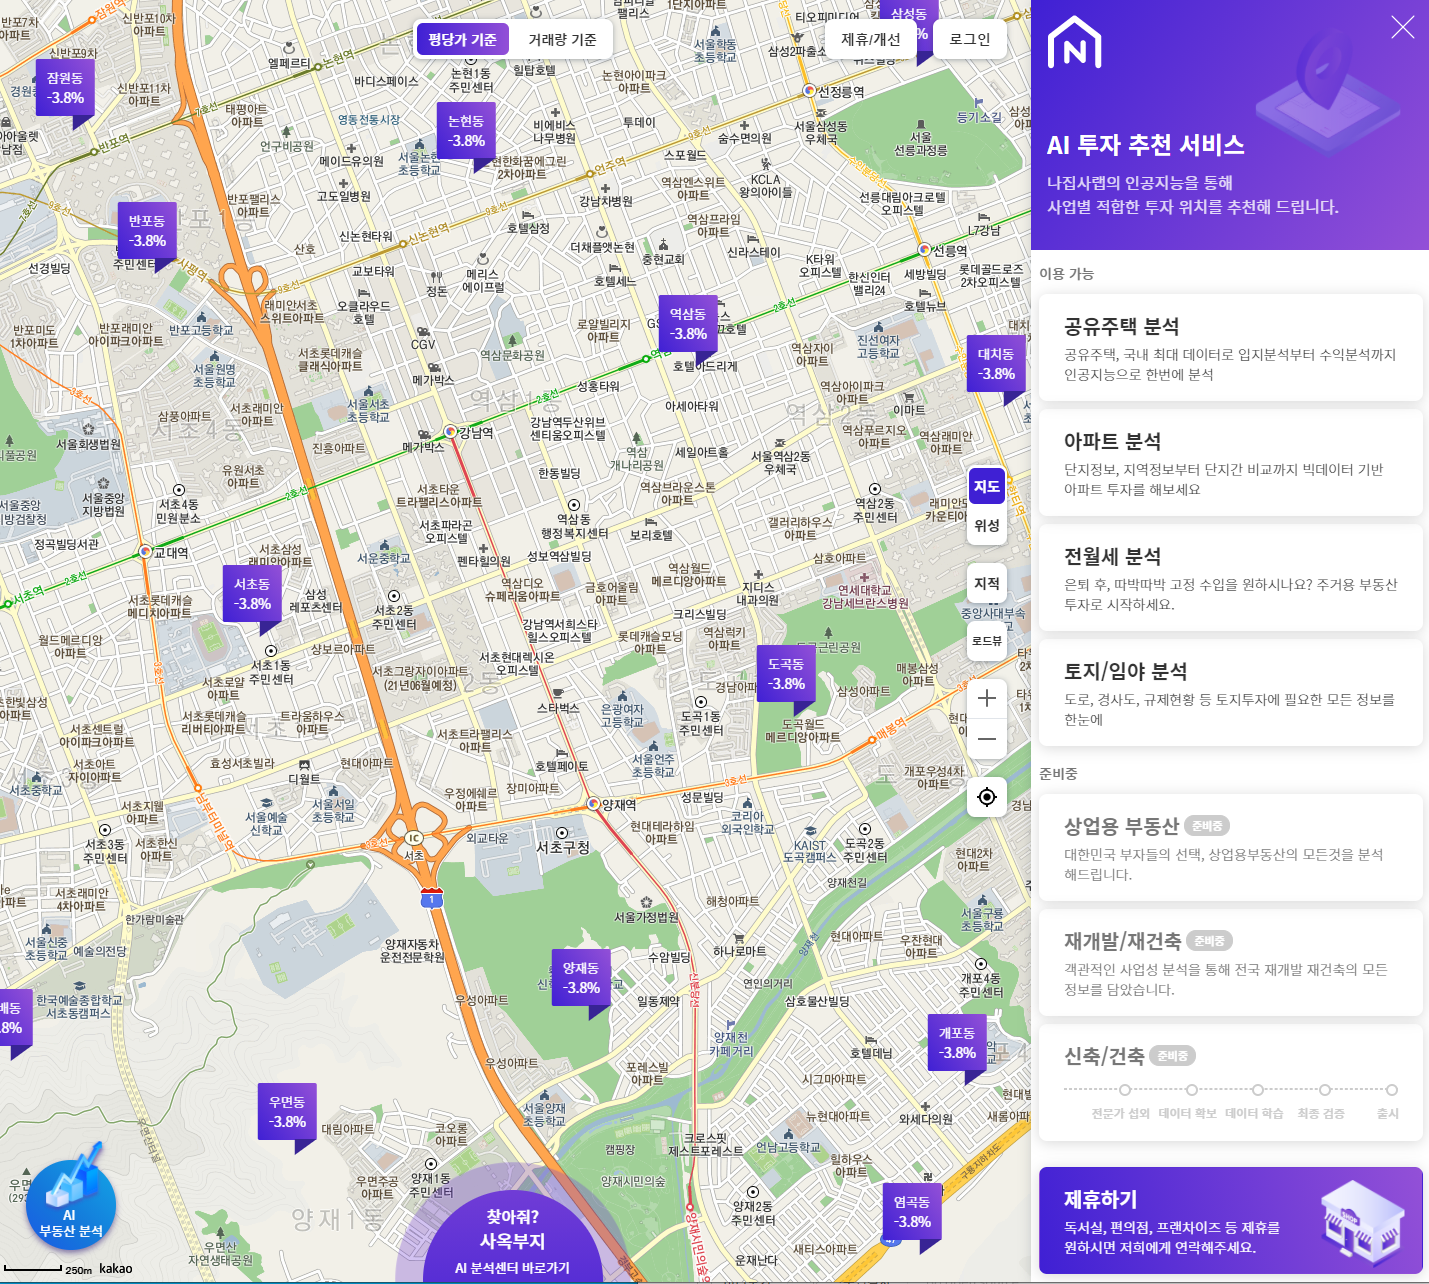The width and height of the screenshot is (1429, 1284).
Task: Switch map view to 위성
Action: (x=987, y=525)
